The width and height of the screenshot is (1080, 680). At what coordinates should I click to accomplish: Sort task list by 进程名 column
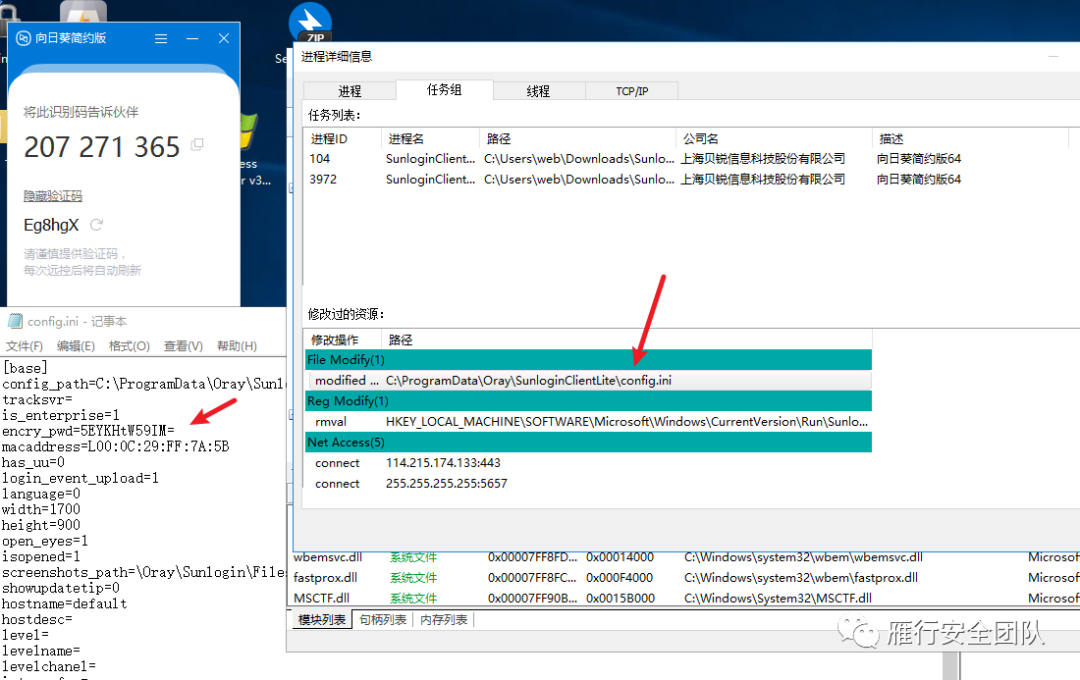point(430,138)
